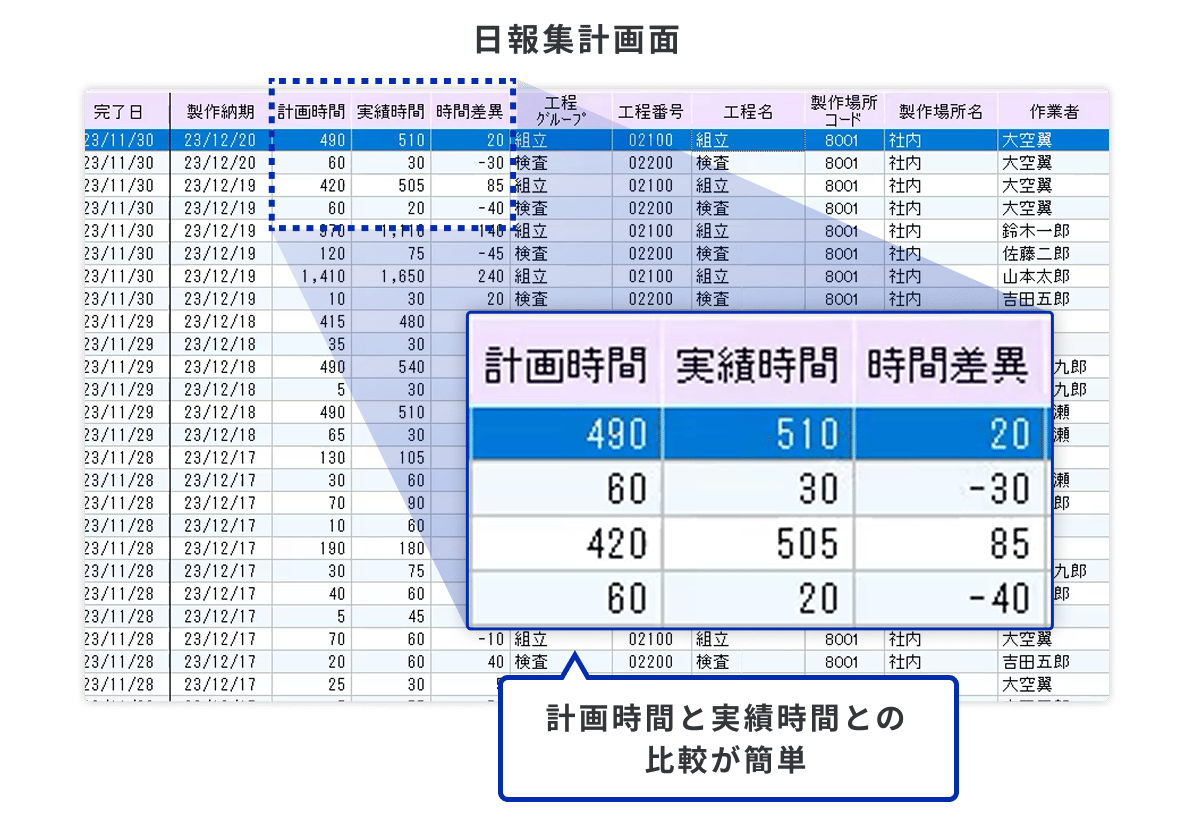Click the 工程グループ column header
Viewport: 1194px width, 818px height.
coord(561,111)
